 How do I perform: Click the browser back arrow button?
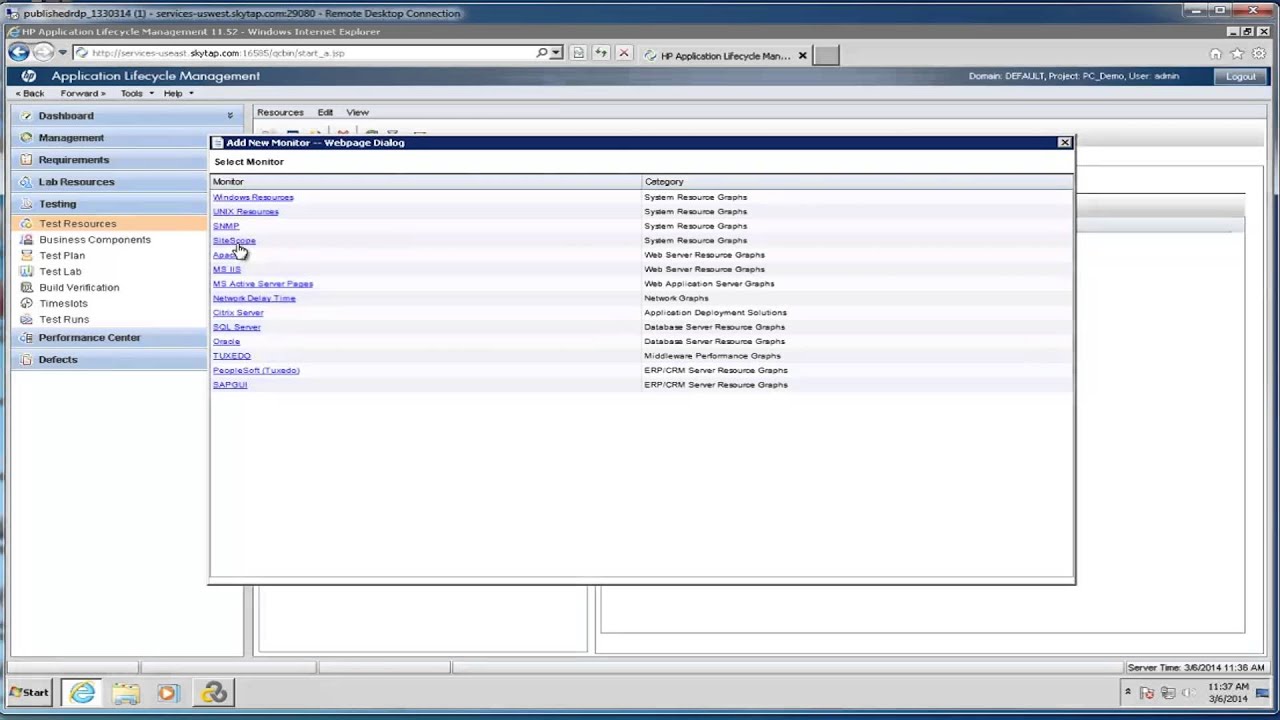[18, 53]
